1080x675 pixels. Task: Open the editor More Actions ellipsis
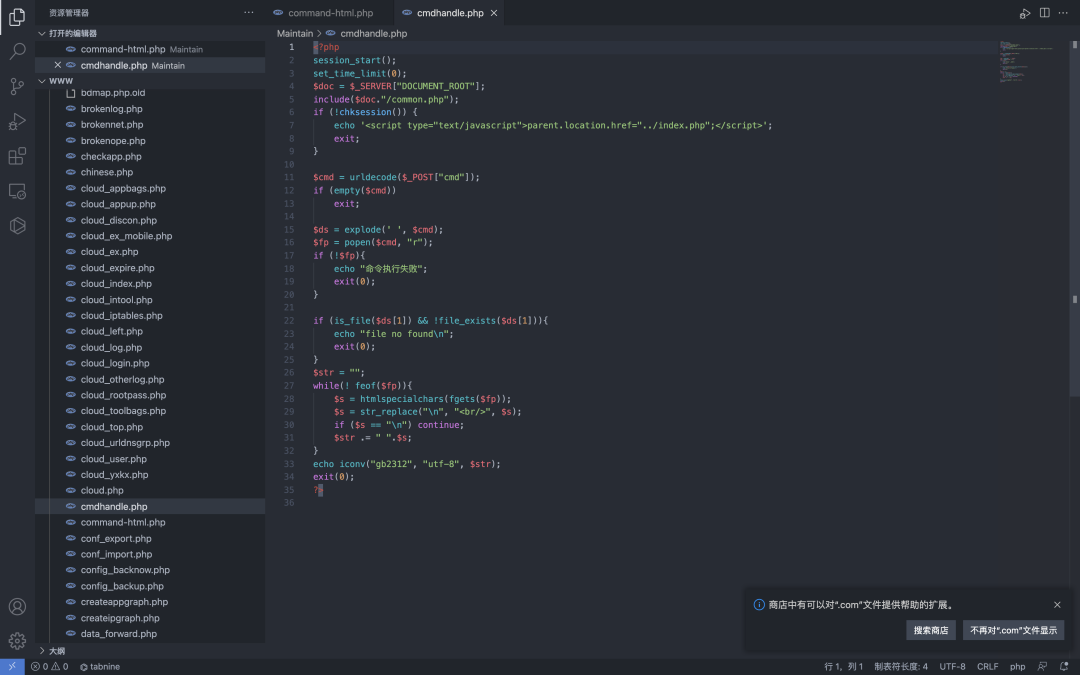(x=1063, y=13)
